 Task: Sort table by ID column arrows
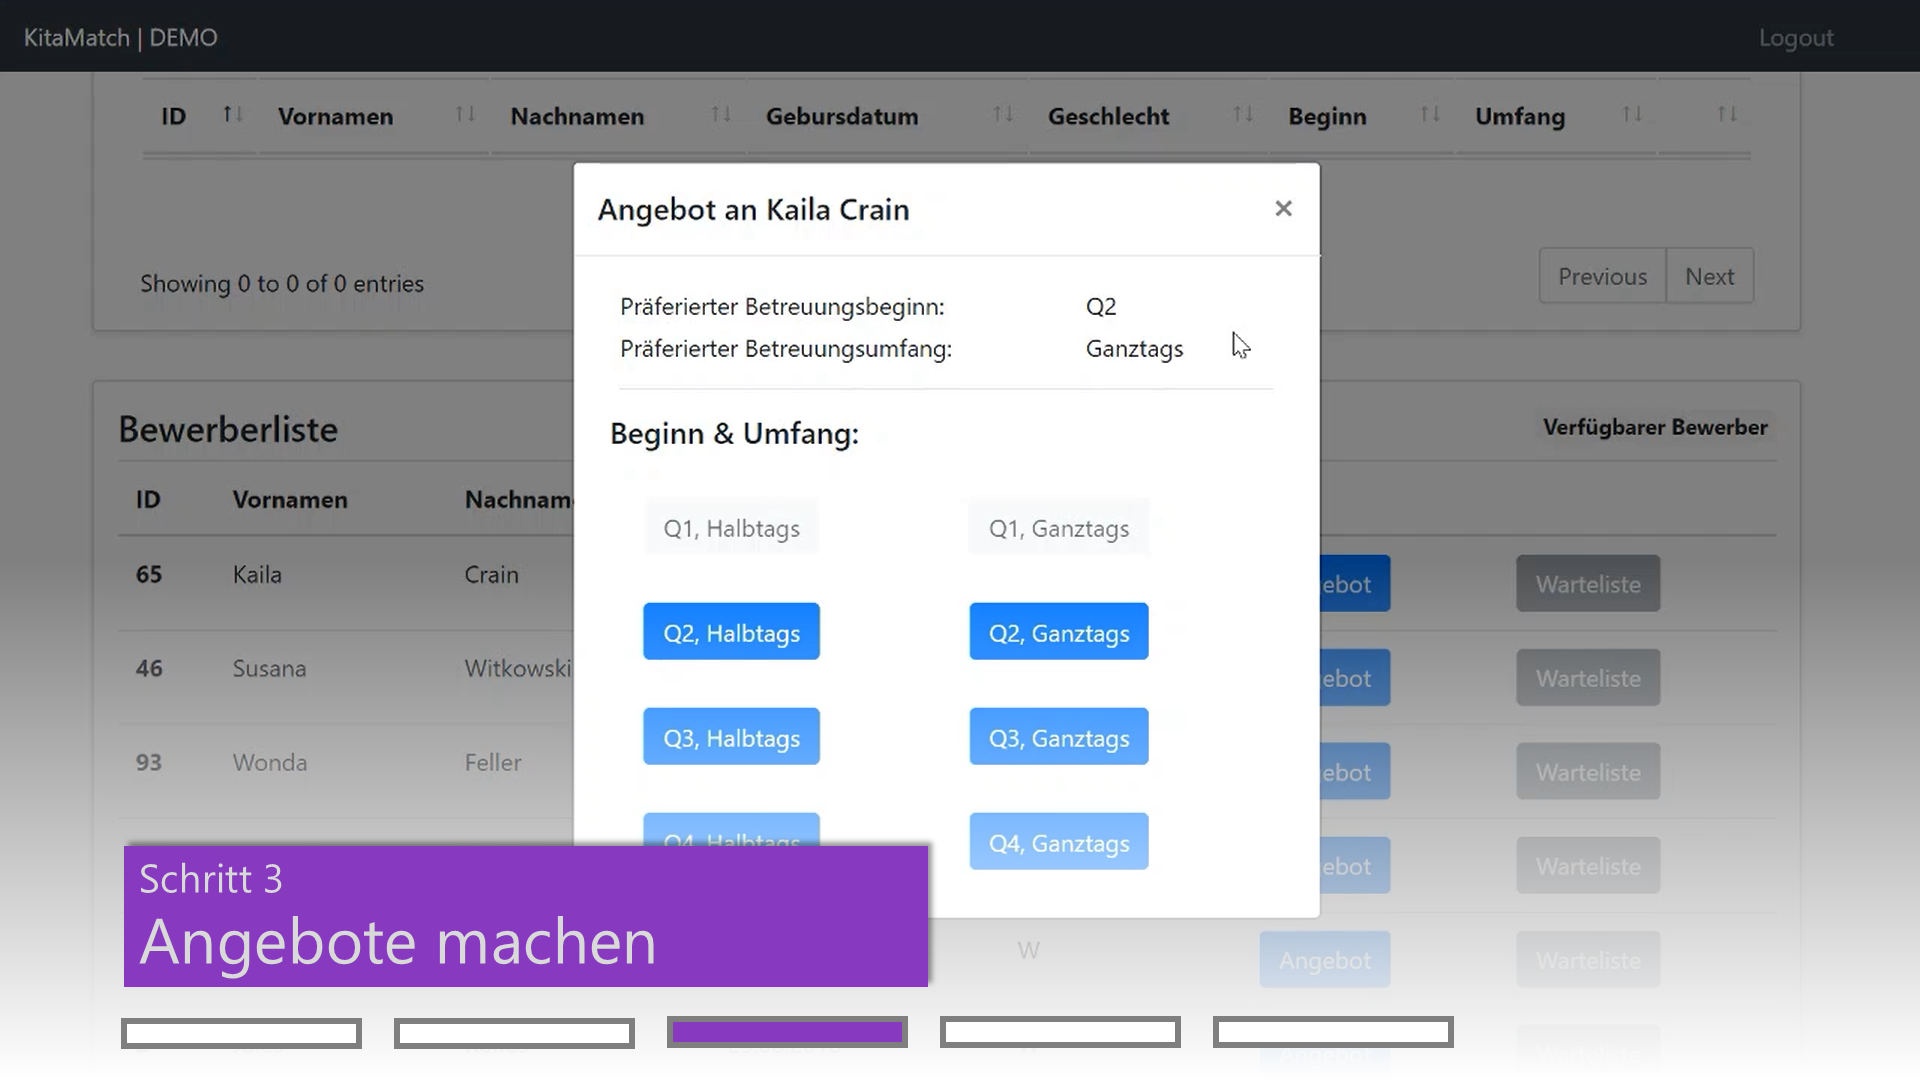tap(232, 115)
